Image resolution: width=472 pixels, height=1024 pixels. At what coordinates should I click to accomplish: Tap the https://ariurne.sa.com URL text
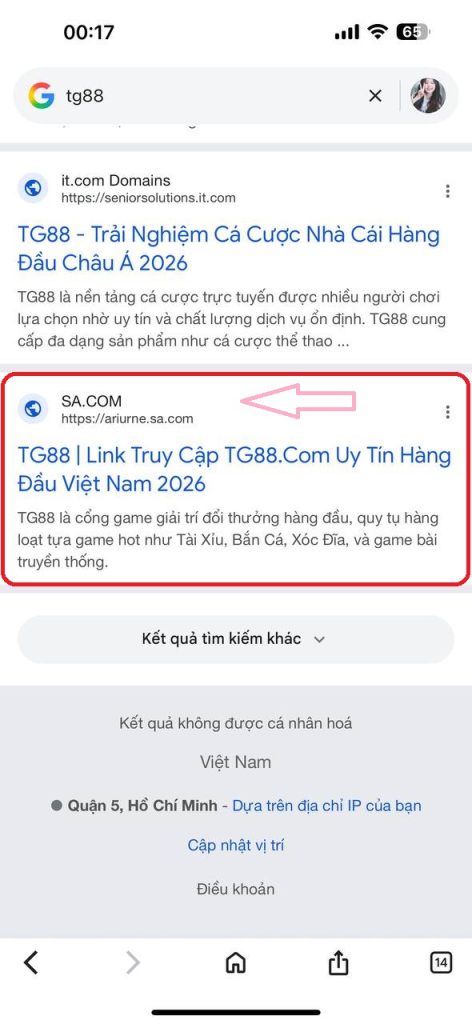(127, 419)
